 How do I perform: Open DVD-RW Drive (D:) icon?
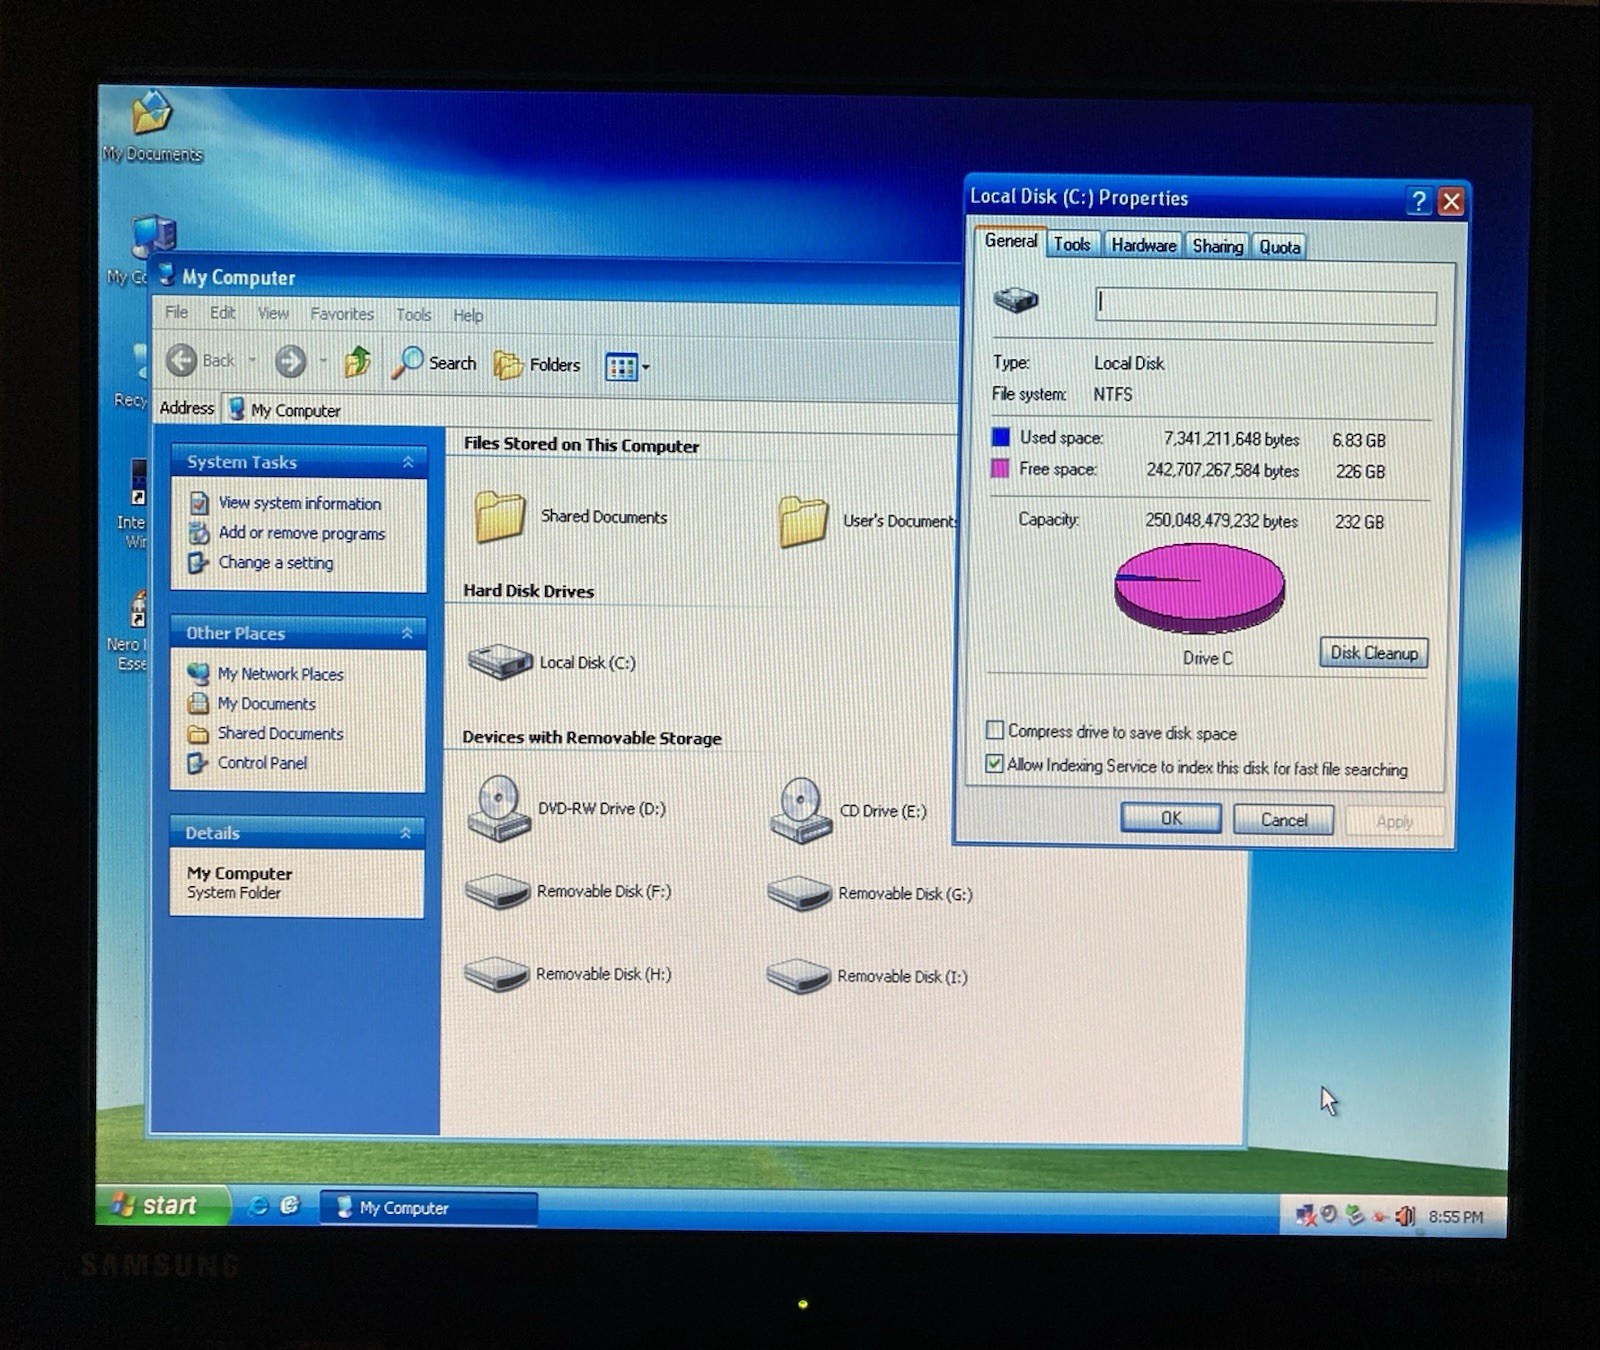(x=498, y=809)
